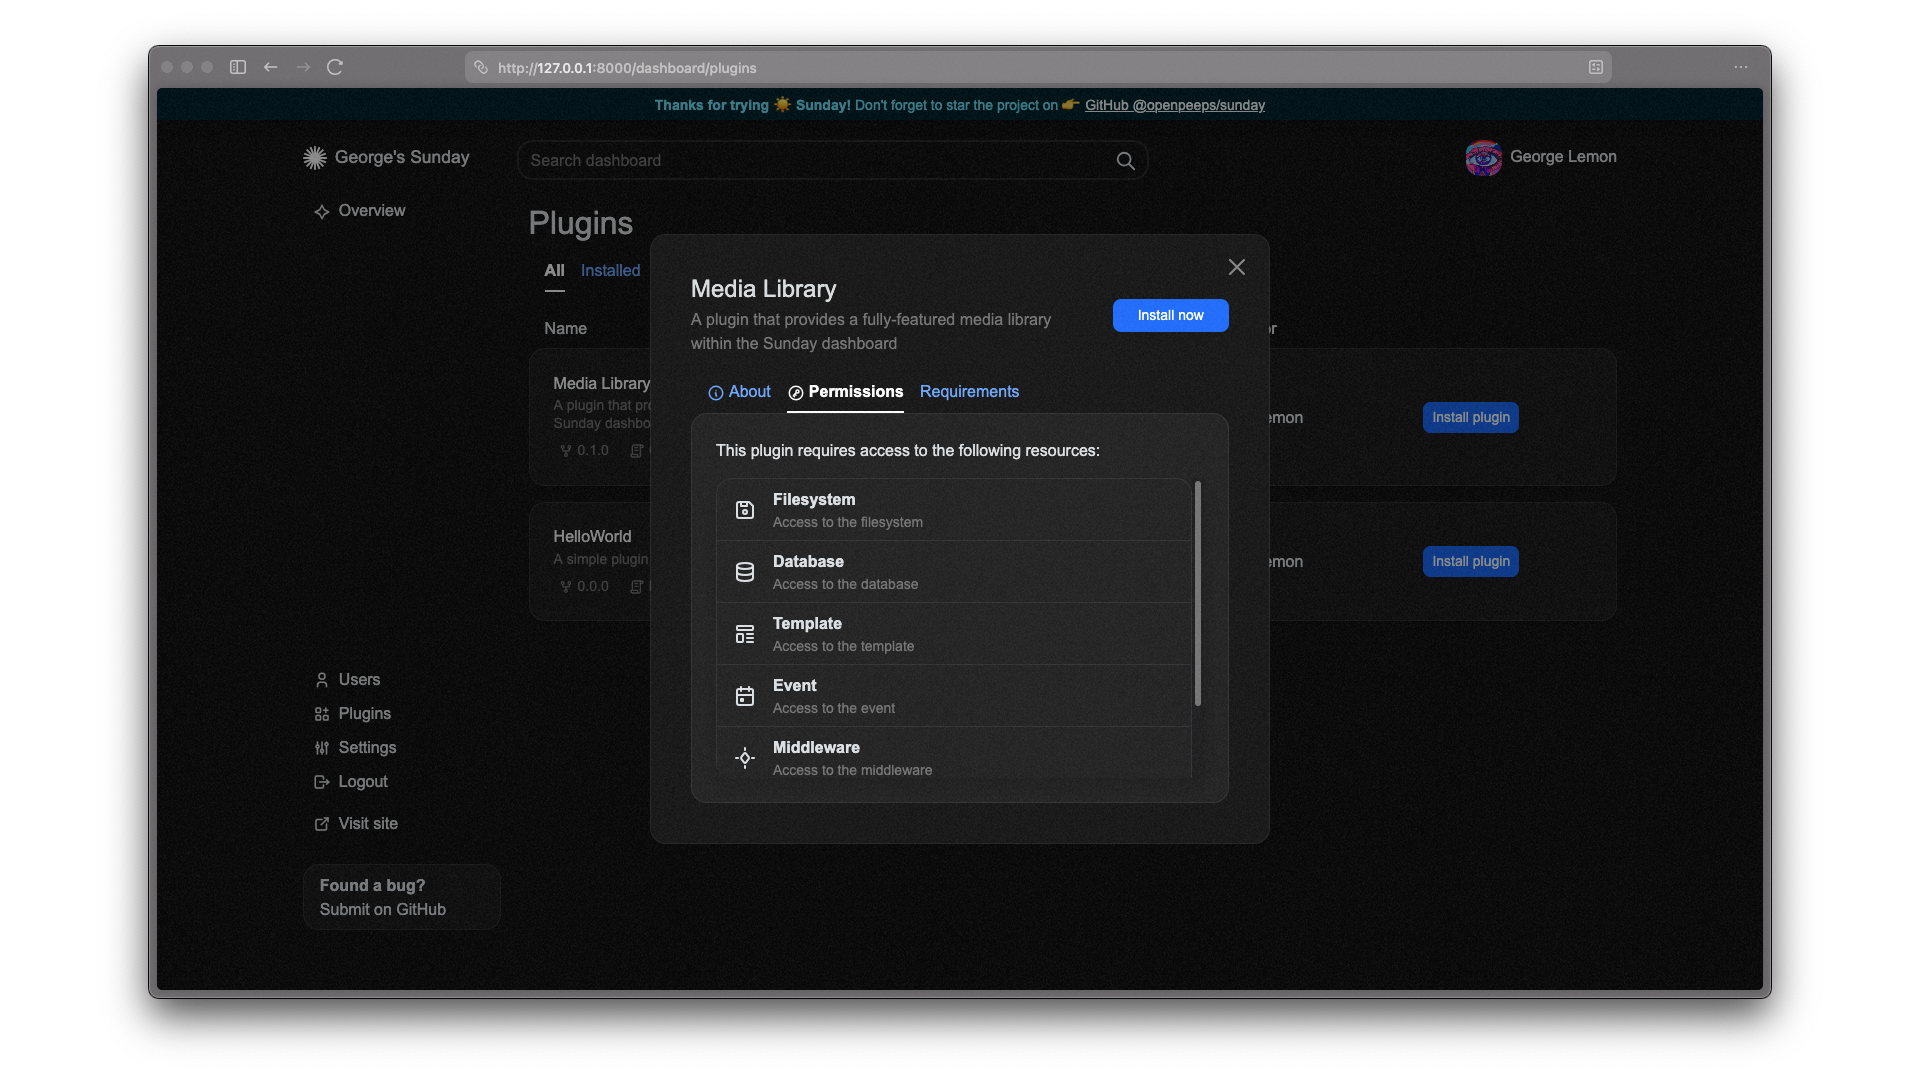This screenshot has height=1080, width=1920.
Task: Go to Users in the sidebar
Action: (359, 680)
